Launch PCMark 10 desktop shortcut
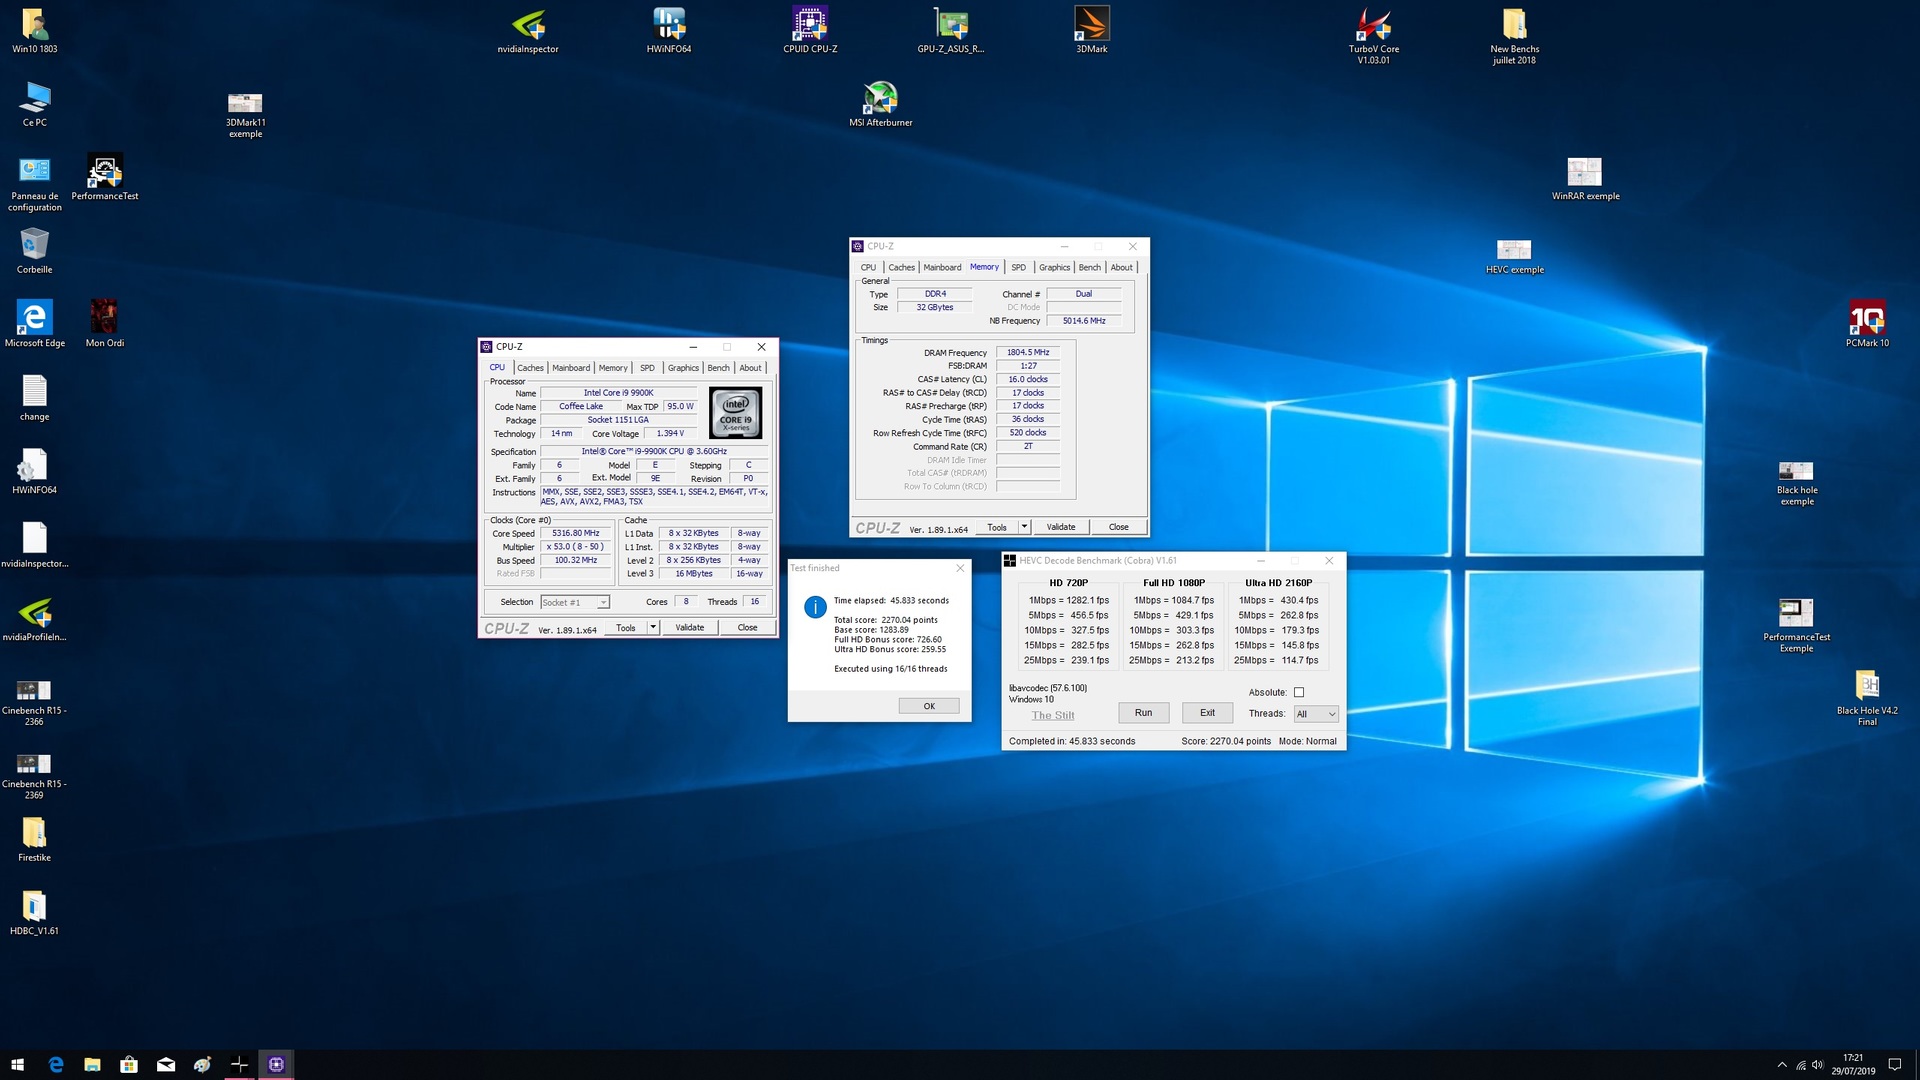Screen dimensions: 1920x1080 (x=1867, y=324)
